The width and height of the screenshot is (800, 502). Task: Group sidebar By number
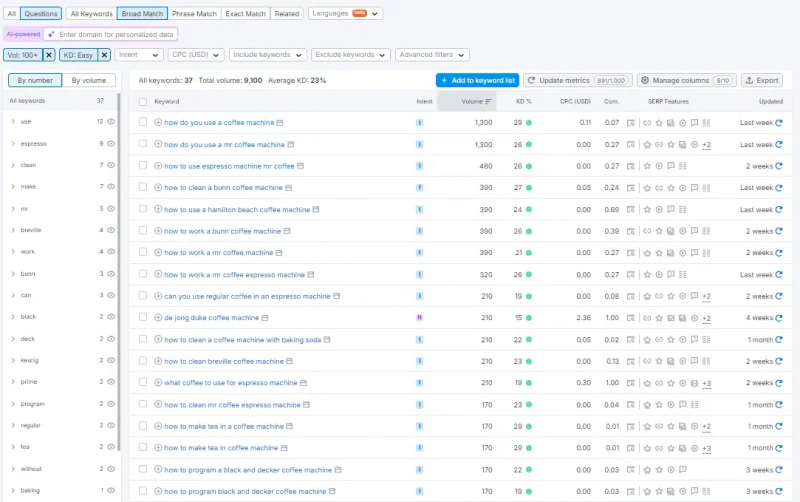(35, 80)
